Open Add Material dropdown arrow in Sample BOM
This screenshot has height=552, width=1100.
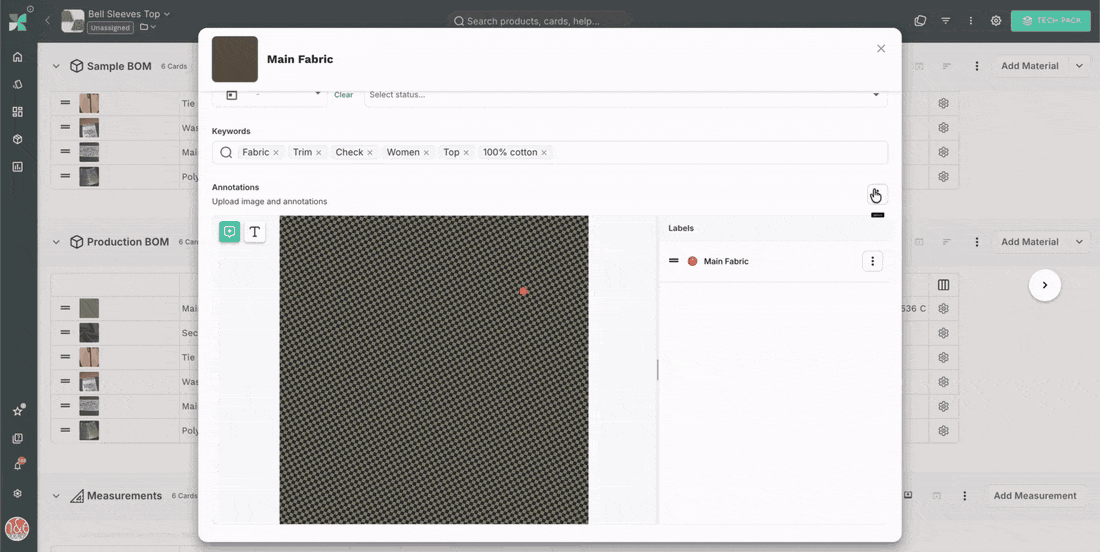click(x=1079, y=66)
